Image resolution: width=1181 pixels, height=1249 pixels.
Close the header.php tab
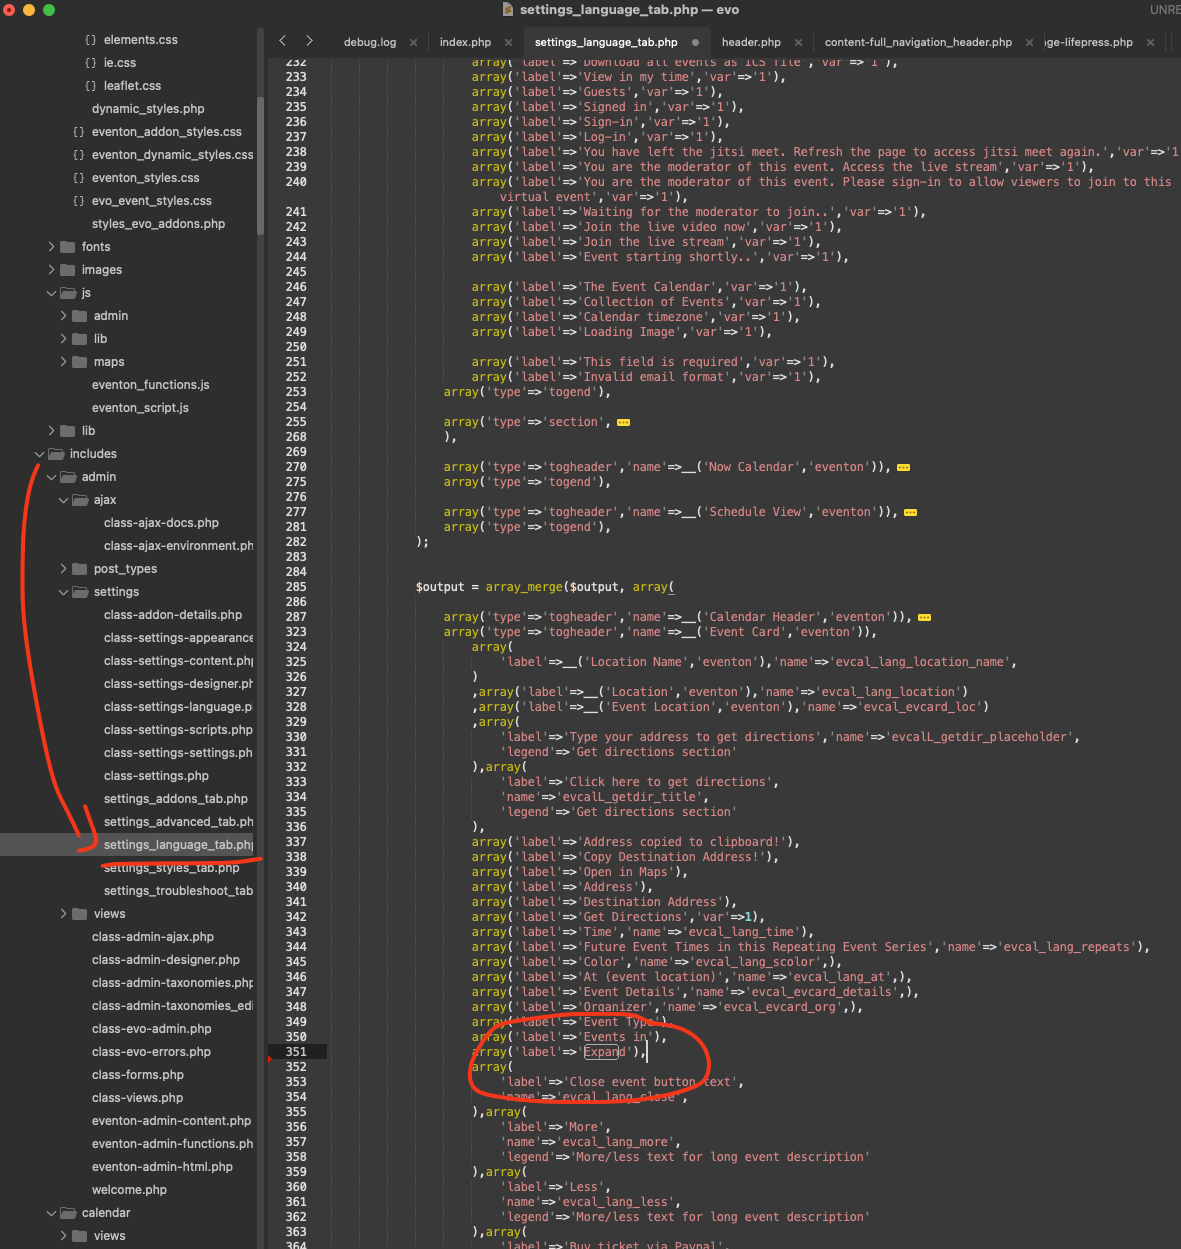(x=798, y=42)
